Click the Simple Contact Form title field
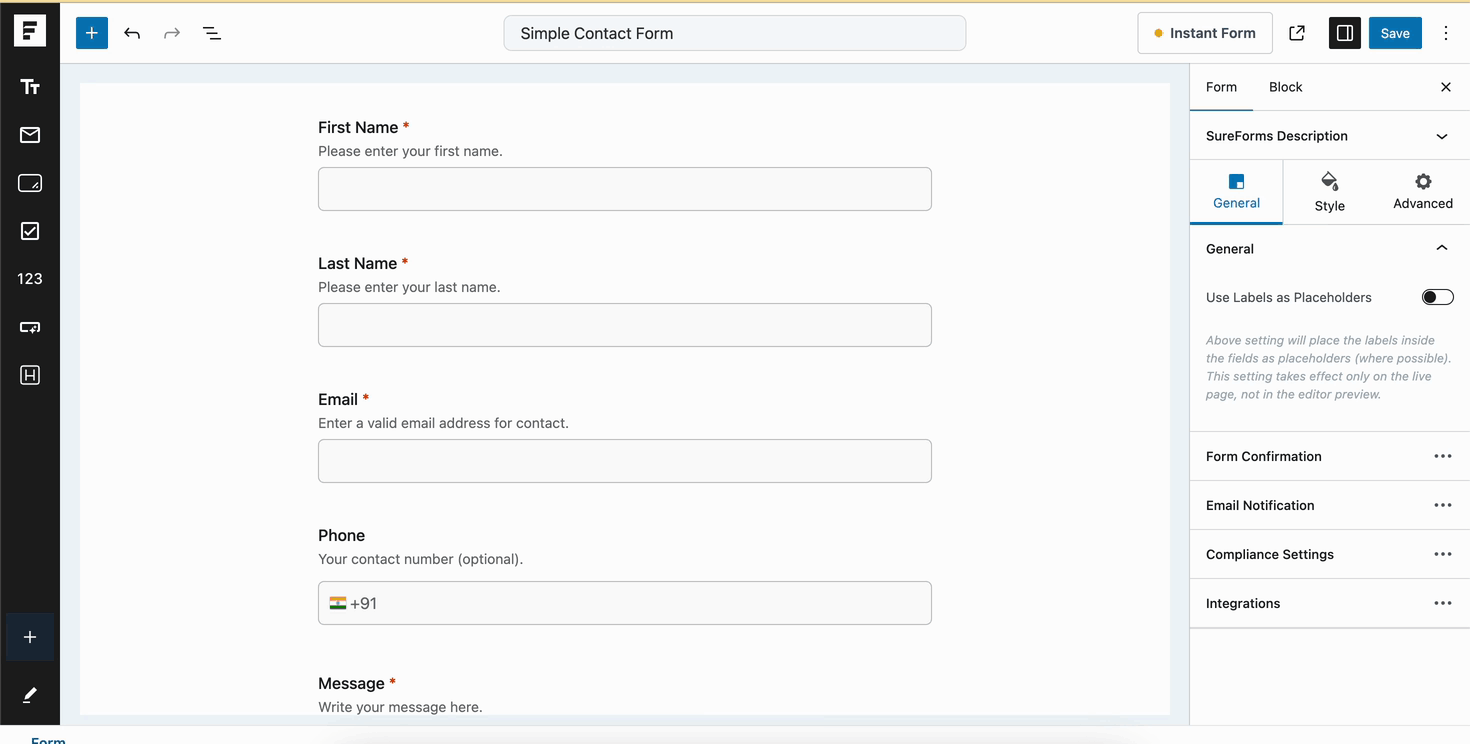The image size is (1470, 744). pos(734,33)
